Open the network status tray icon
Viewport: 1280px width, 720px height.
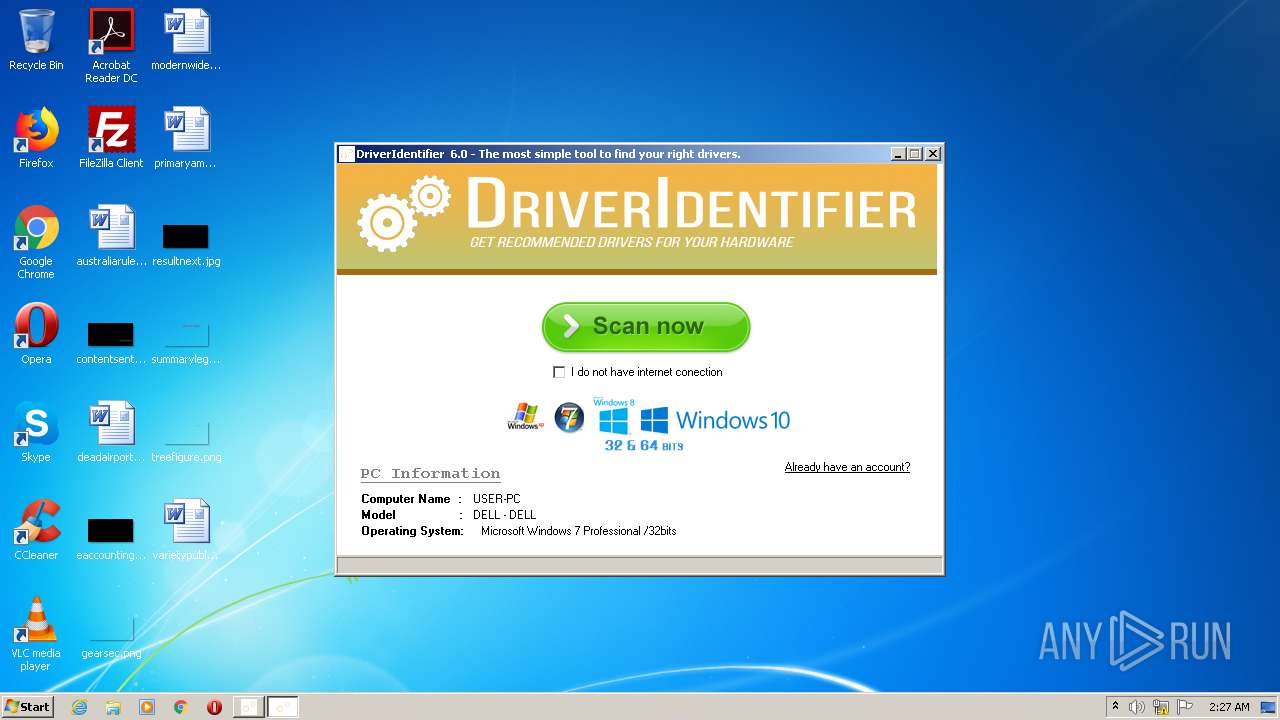[x=1161, y=707]
